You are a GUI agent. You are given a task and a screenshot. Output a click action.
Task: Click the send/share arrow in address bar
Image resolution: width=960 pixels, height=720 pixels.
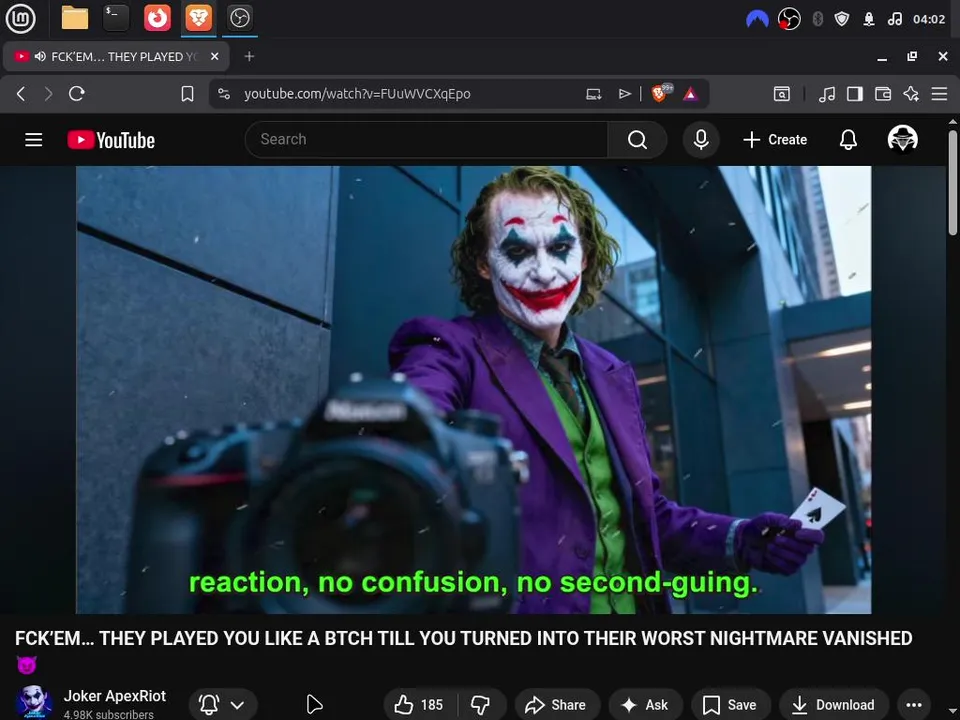click(x=624, y=94)
